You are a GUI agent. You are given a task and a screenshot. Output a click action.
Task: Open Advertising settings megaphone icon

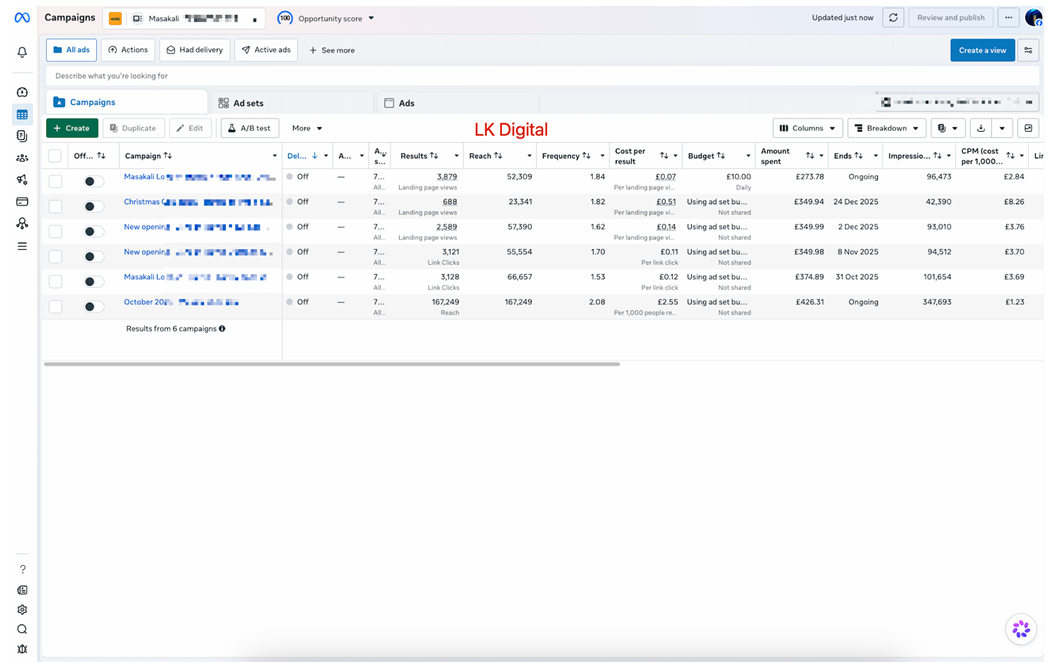pyautogui.click(x=22, y=180)
